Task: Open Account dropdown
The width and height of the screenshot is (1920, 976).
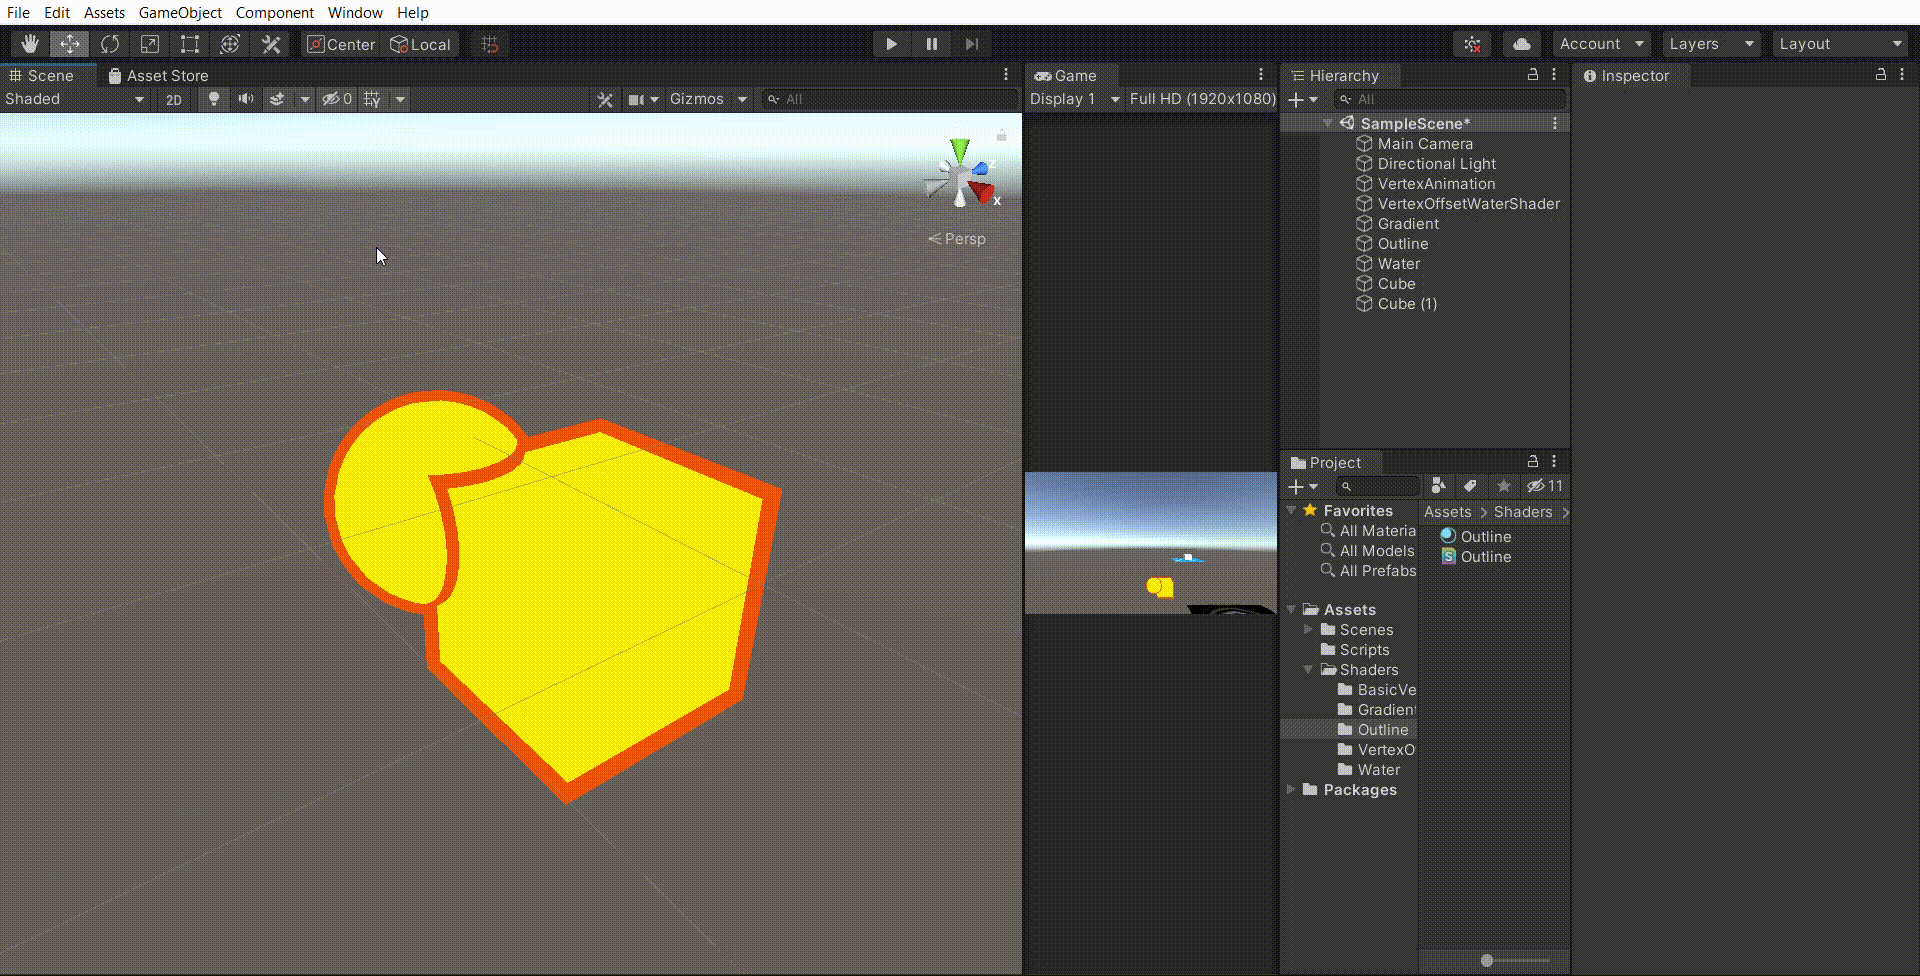Action: (x=1601, y=44)
